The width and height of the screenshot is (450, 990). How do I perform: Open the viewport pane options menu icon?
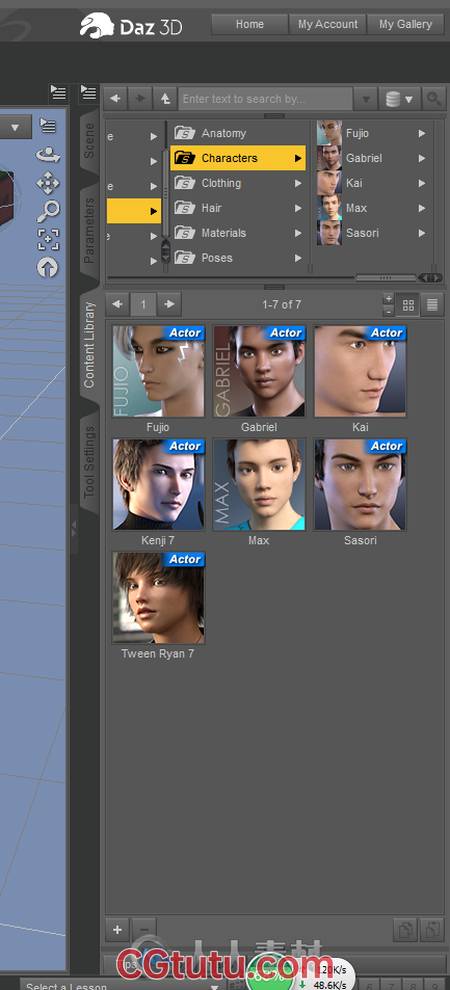coord(58,93)
